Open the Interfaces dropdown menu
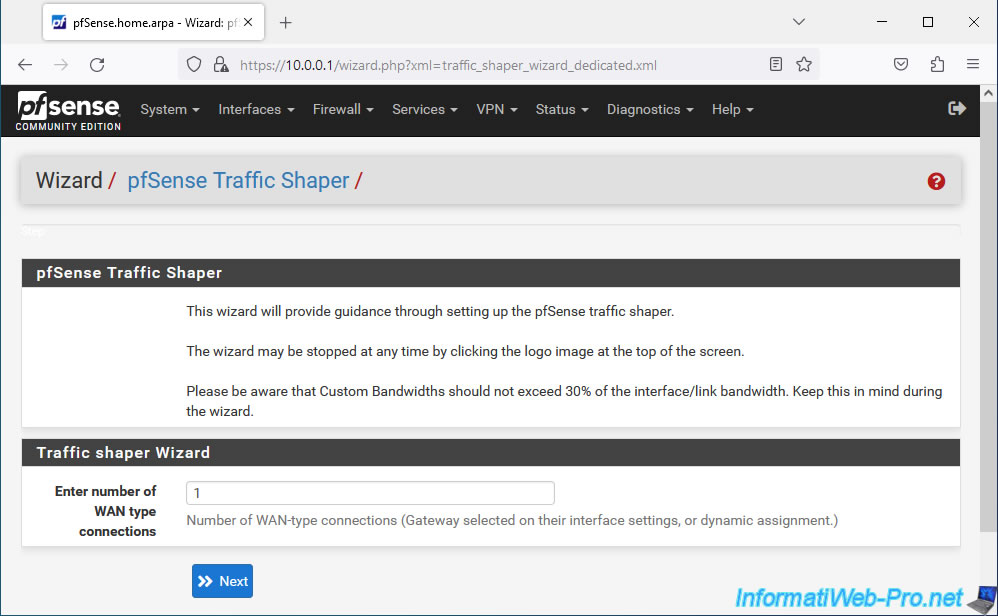The height and width of the screenshot is (616, 998). tap(257, 109)
